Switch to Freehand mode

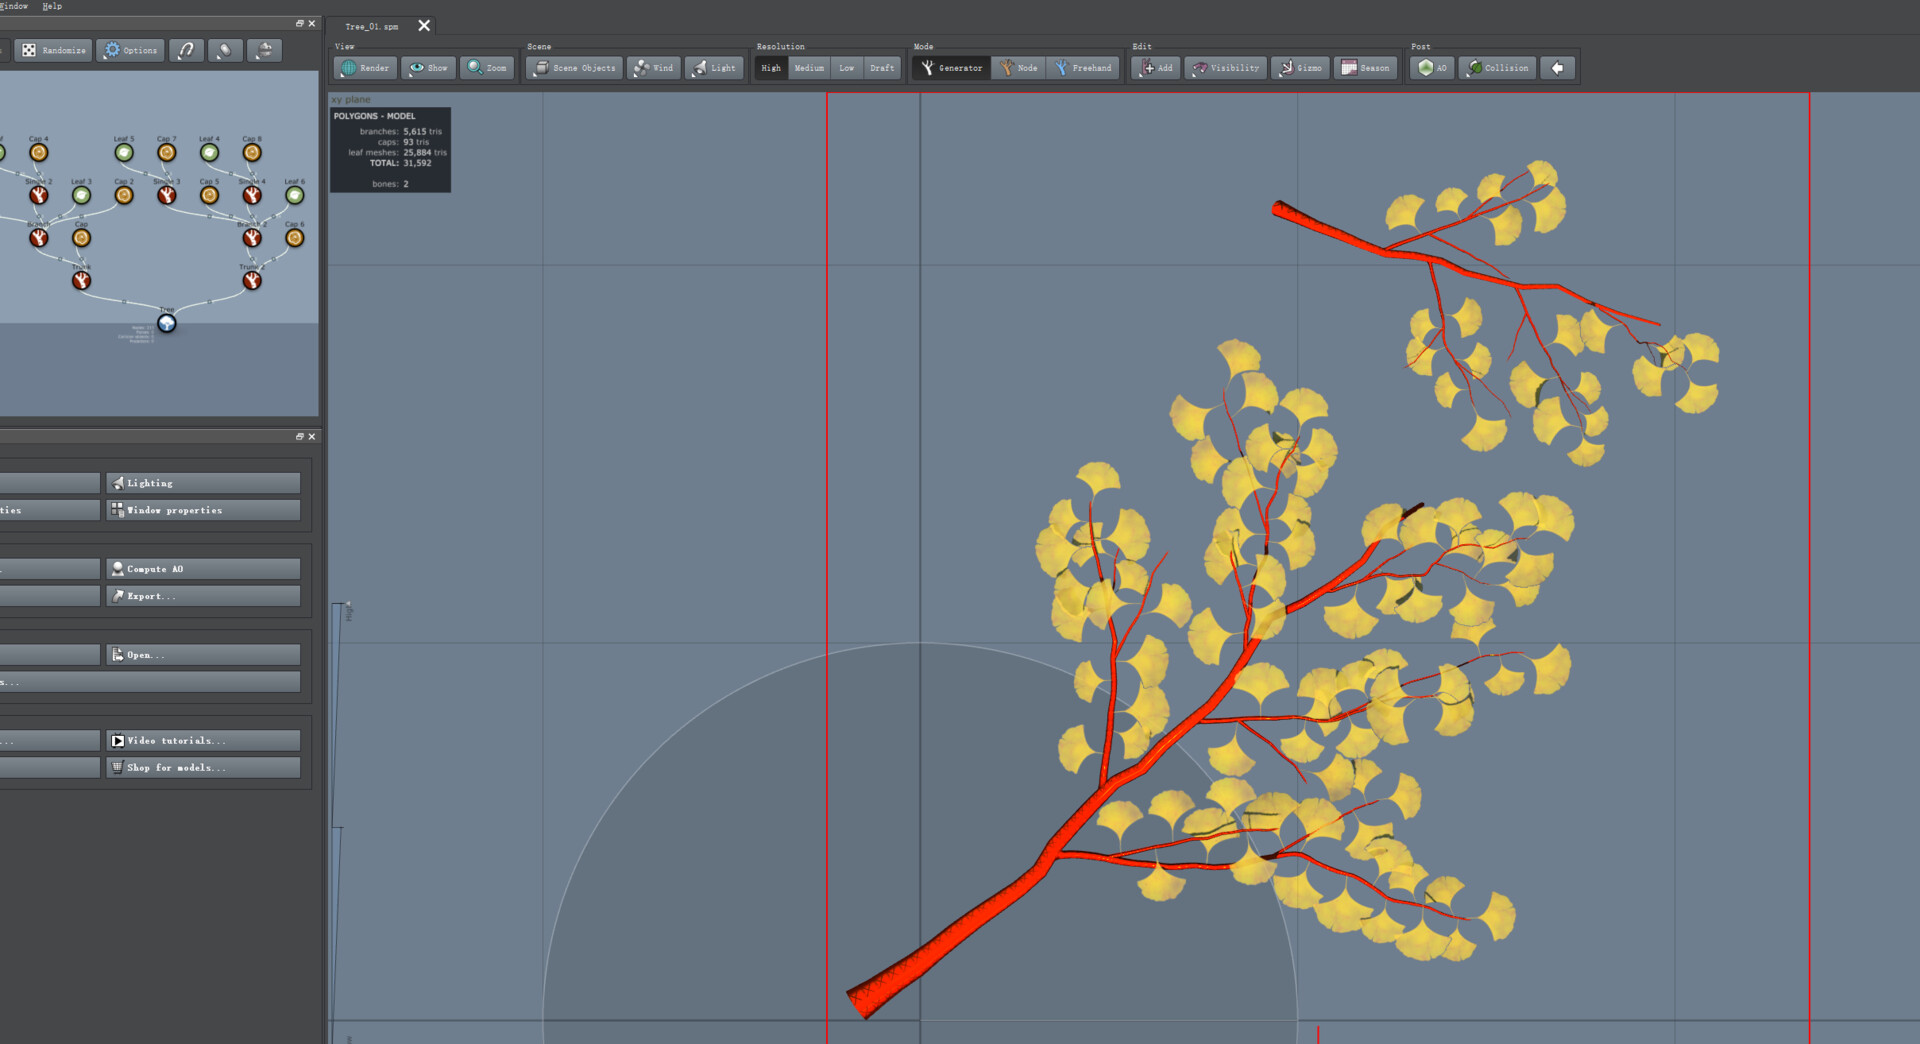click(x=1083, y=68)
